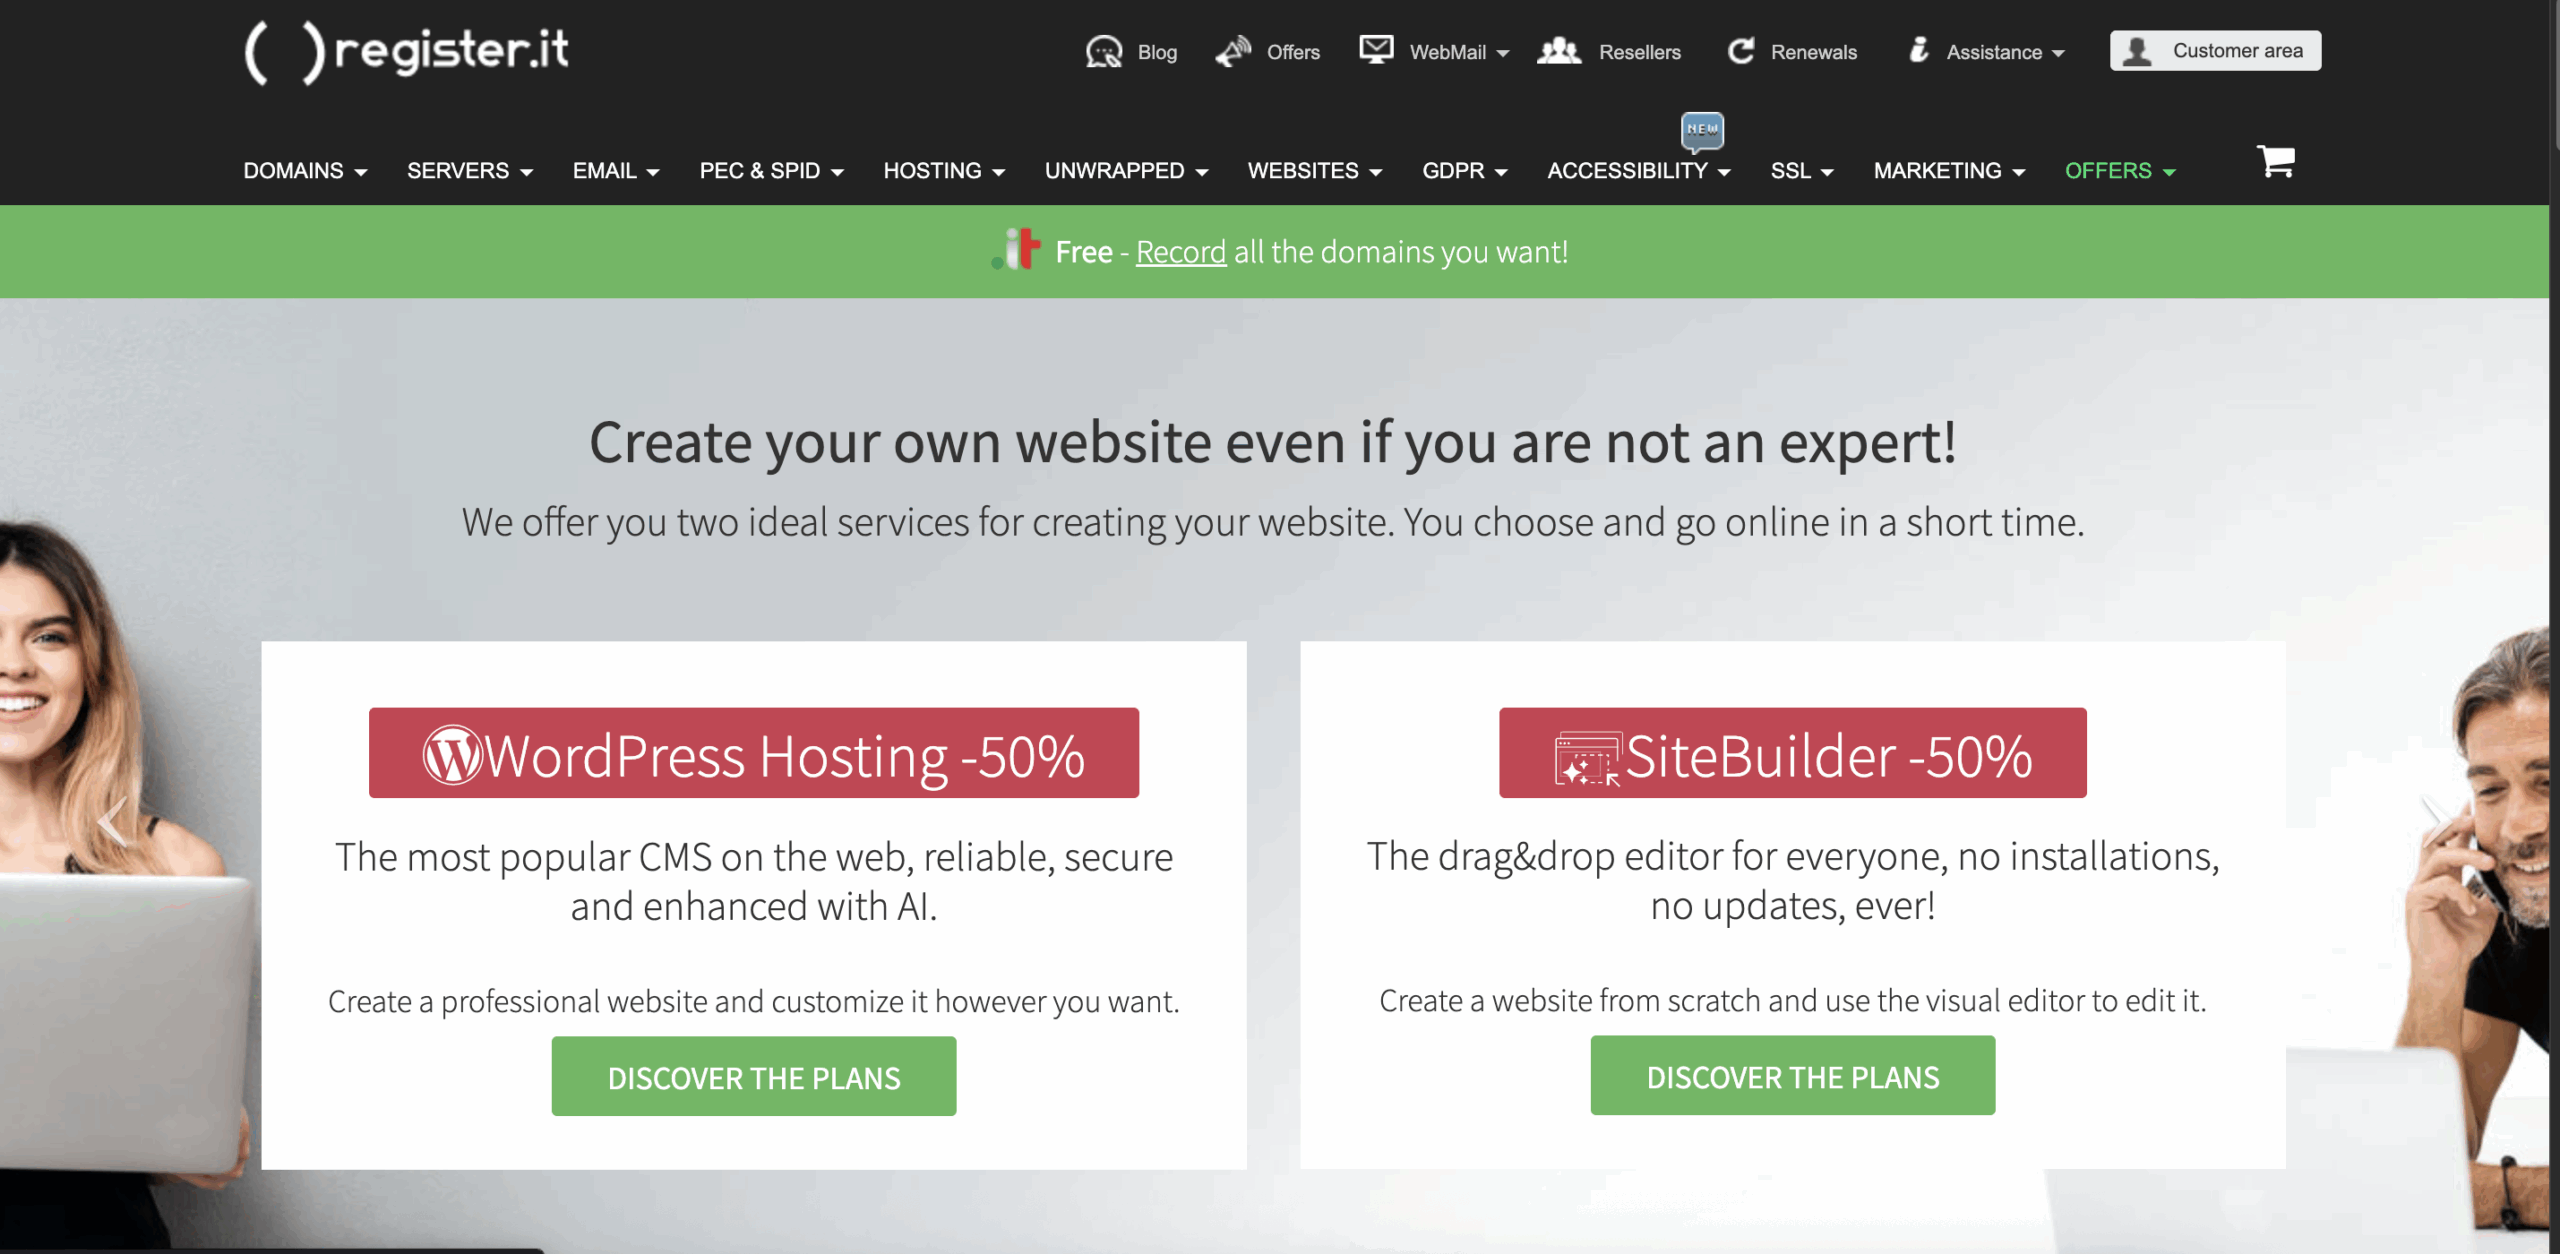
Task: Click the SiteBuilder -50% red banner
Action: pyautogui.click(x=1791, y=754)
